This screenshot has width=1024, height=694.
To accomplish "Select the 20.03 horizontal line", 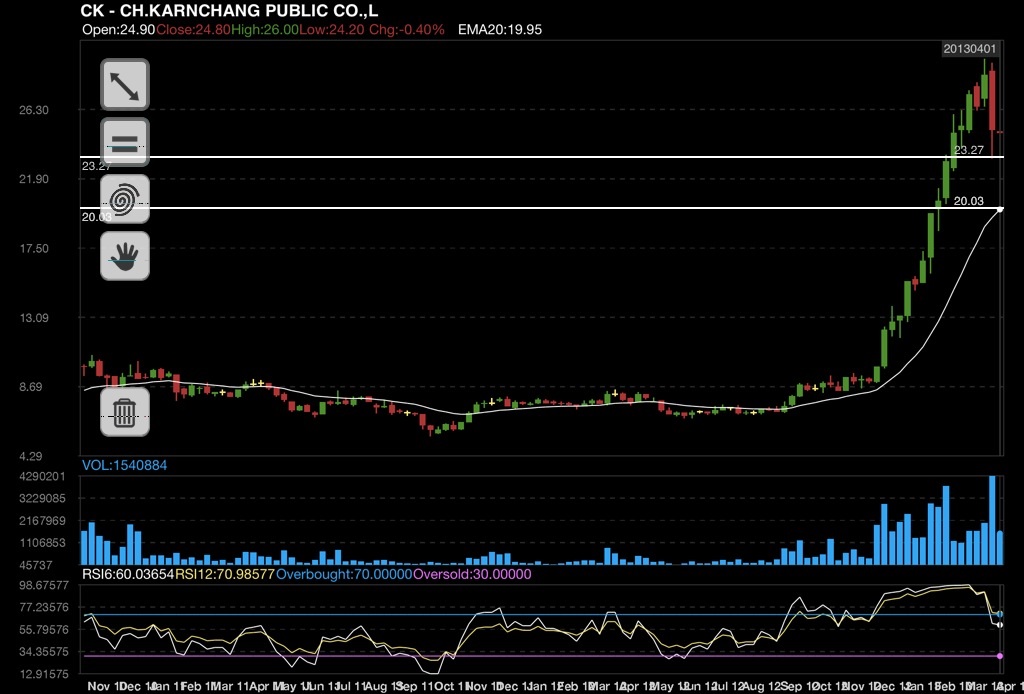I will (541, 208).
